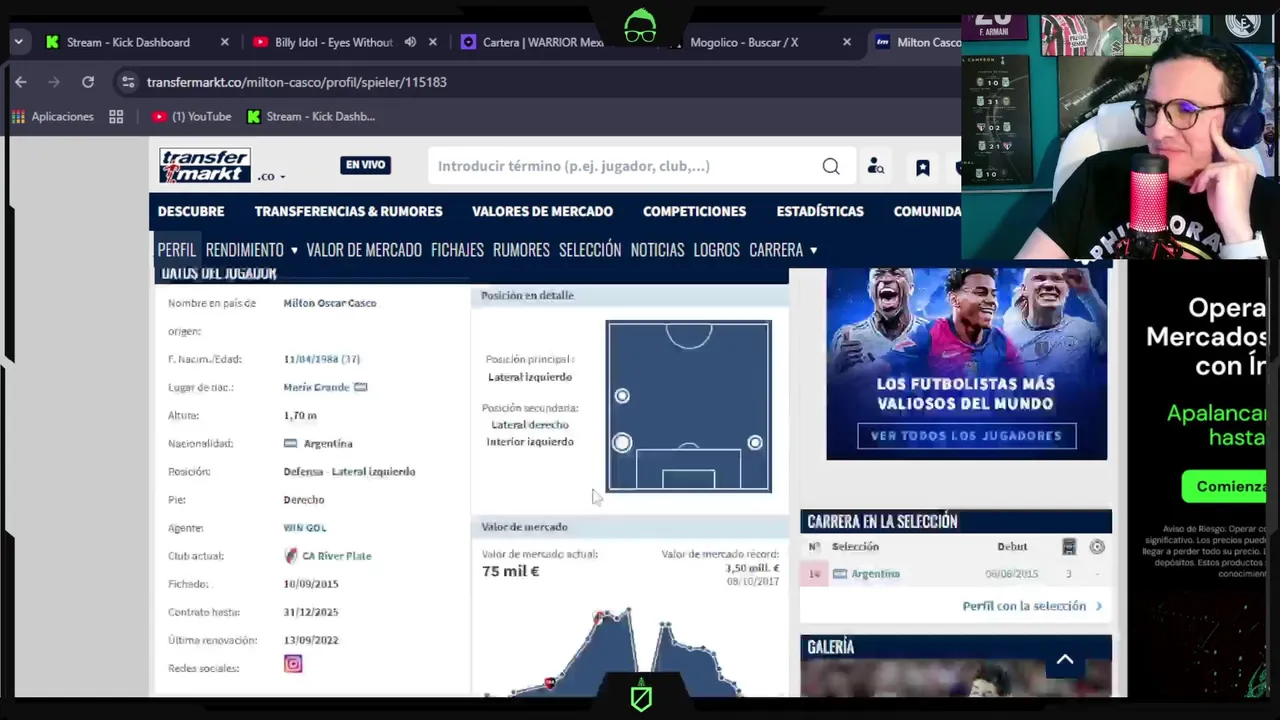Open the DESCUBRE menu

(191, 211)
